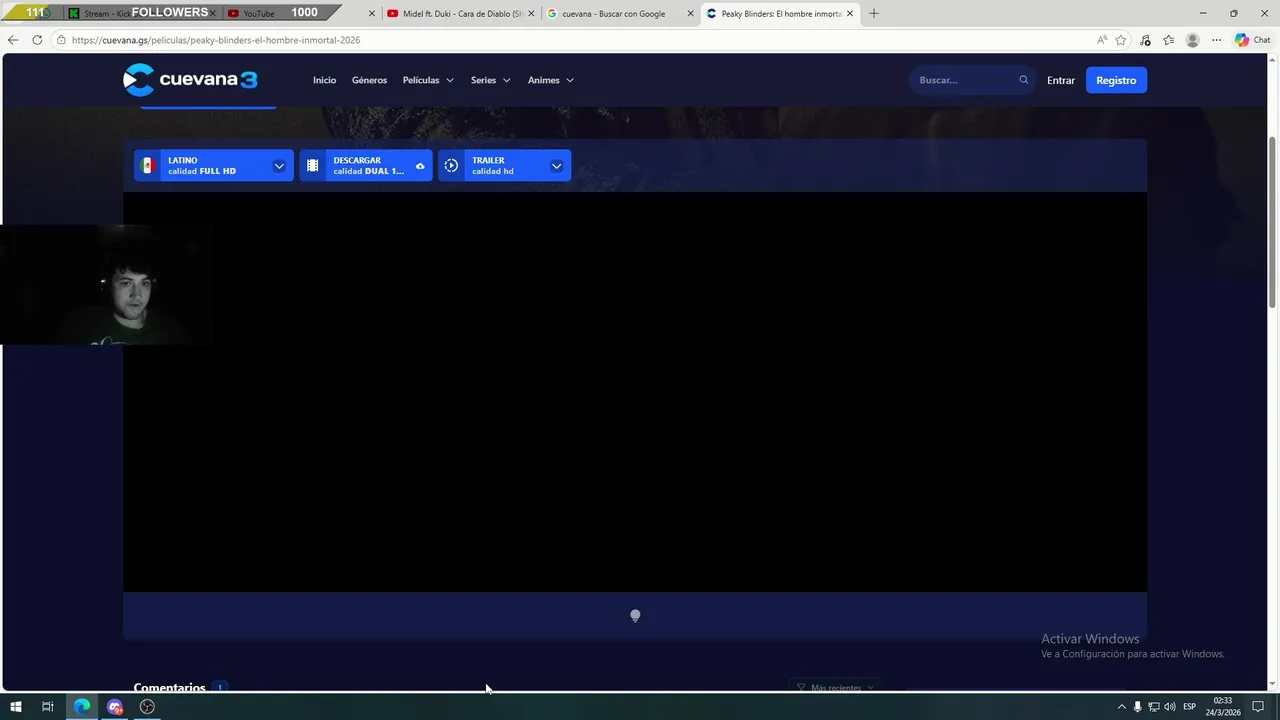Click the network tray icon
The width and height of the screenshot is (1280, 720).
point(1153,707)
